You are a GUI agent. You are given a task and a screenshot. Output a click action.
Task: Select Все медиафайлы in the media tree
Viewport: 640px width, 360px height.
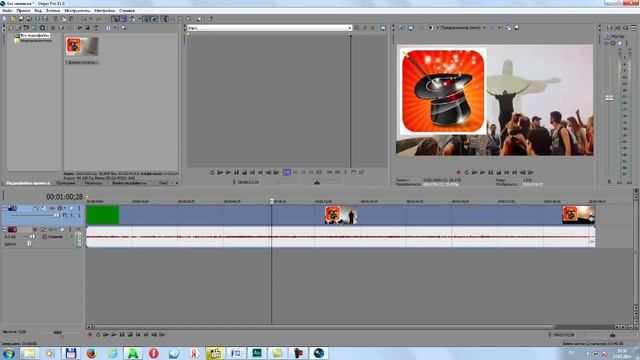coord(35,36)
